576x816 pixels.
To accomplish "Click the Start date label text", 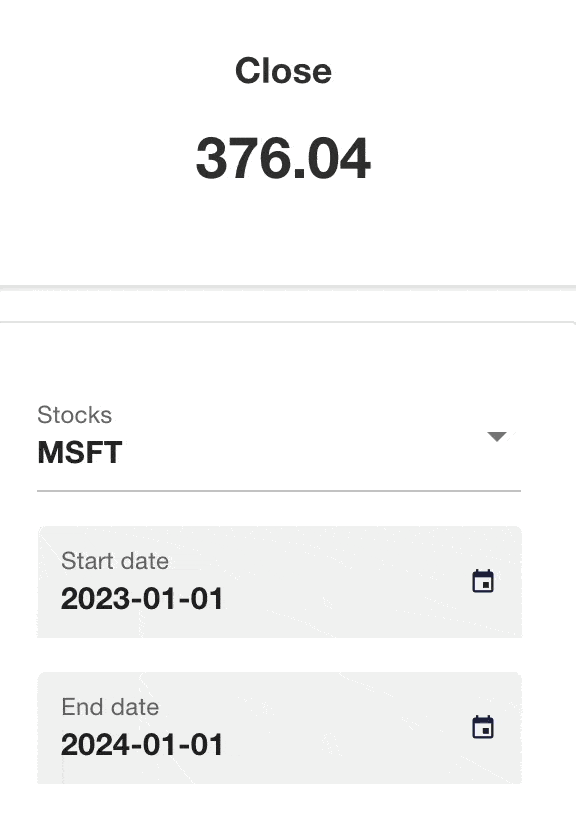I will tap(114, 561).
